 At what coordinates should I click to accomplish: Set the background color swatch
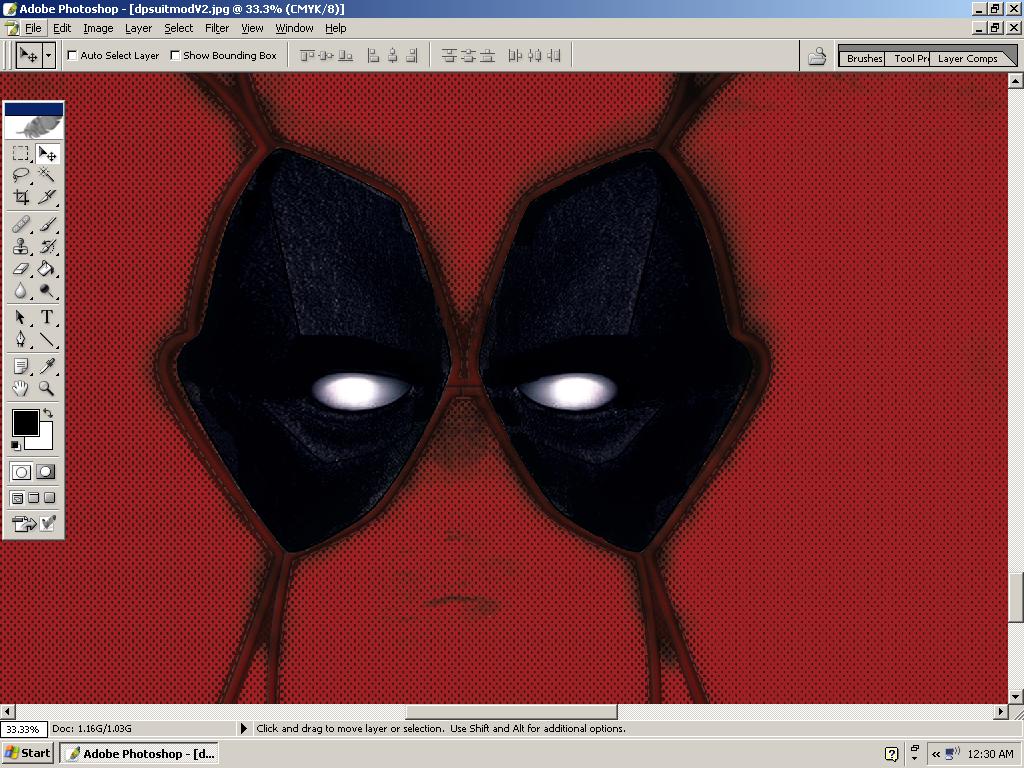point(44,439)
